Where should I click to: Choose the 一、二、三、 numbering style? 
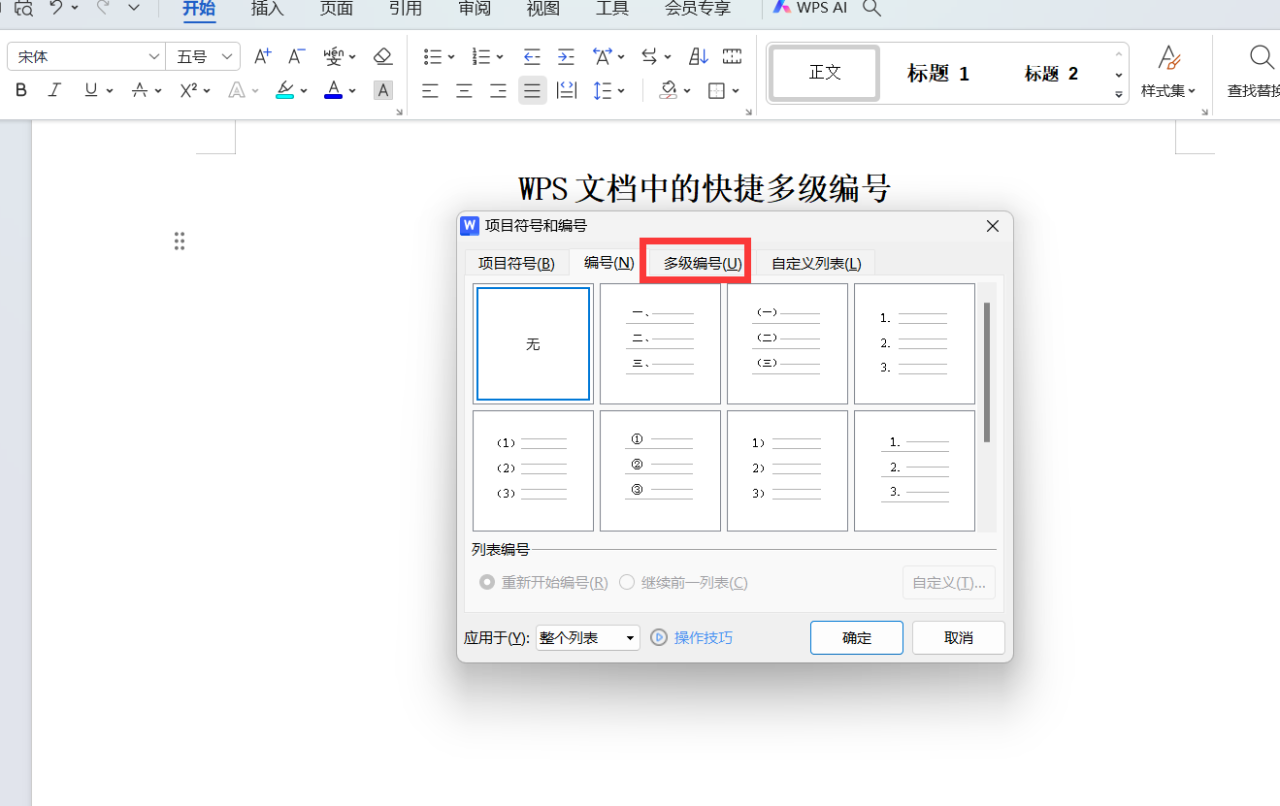pyautogui.click(x=660, y=344)
